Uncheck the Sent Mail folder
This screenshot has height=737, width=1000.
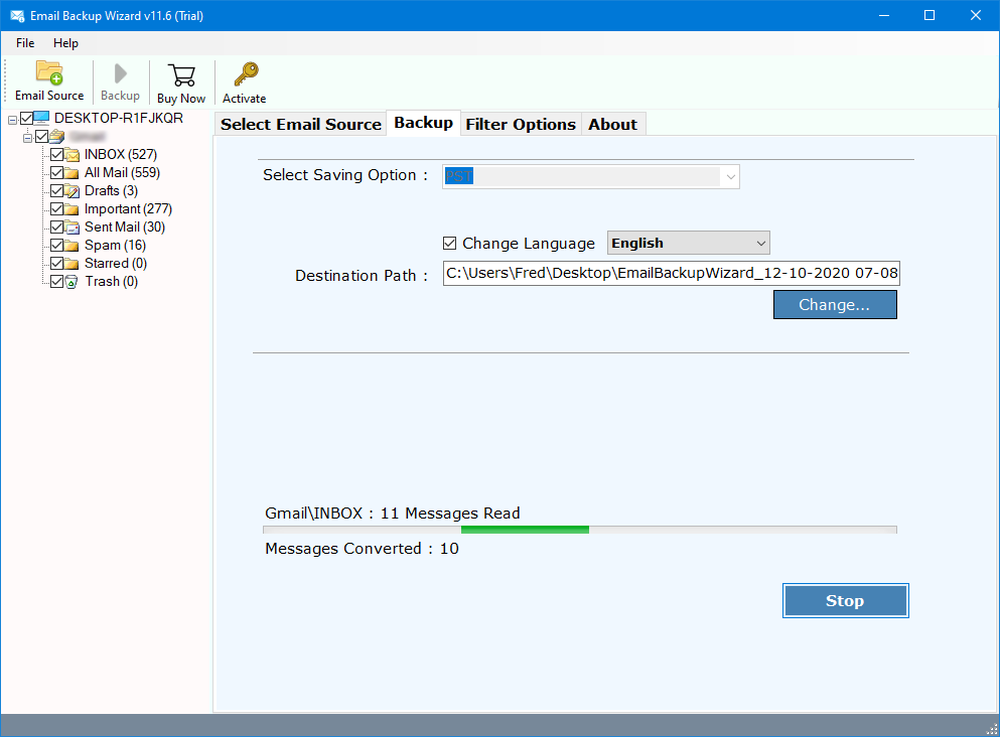coord(57,227)
